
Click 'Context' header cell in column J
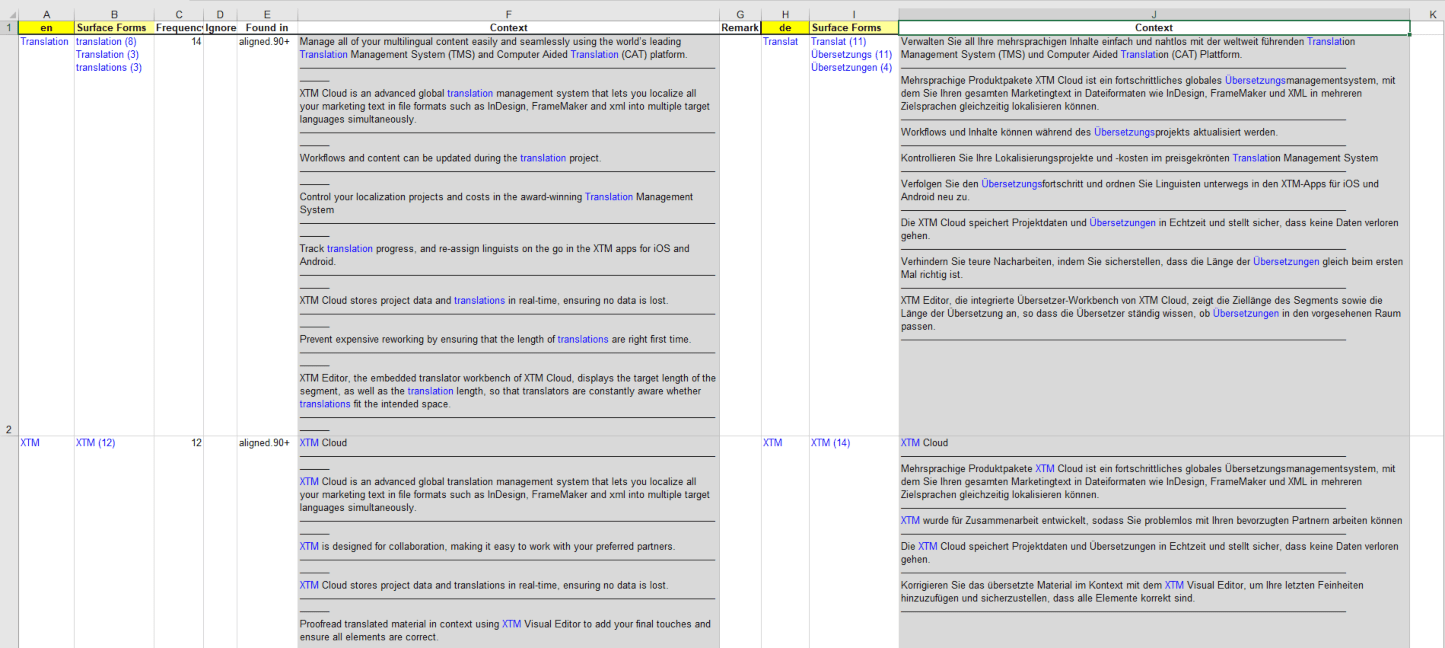click(1154, 28)
